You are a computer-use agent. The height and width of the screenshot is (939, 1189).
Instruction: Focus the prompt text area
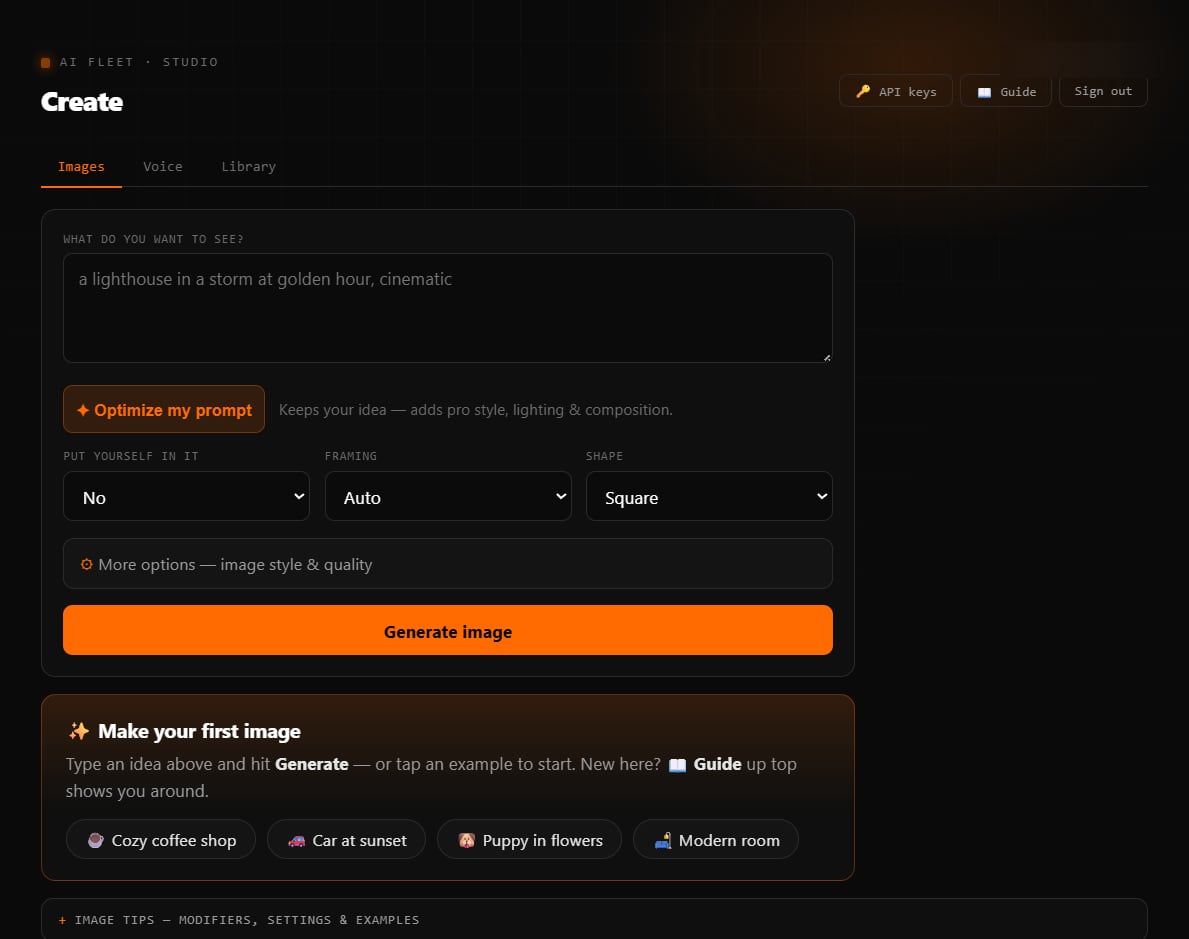tap(447, 308)
